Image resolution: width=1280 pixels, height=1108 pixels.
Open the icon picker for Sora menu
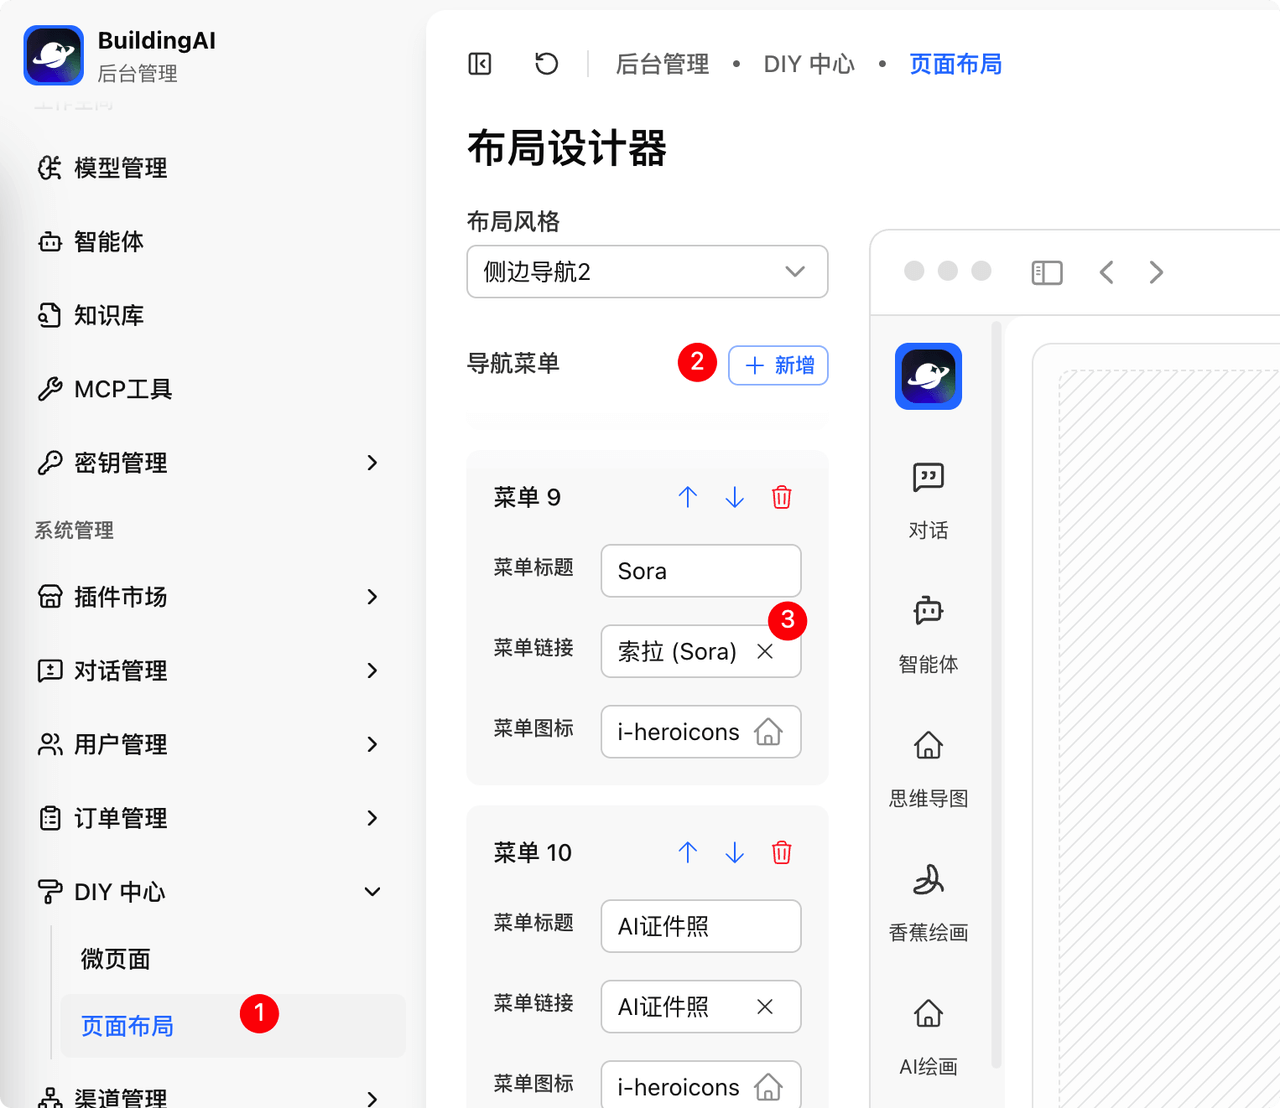700,732
